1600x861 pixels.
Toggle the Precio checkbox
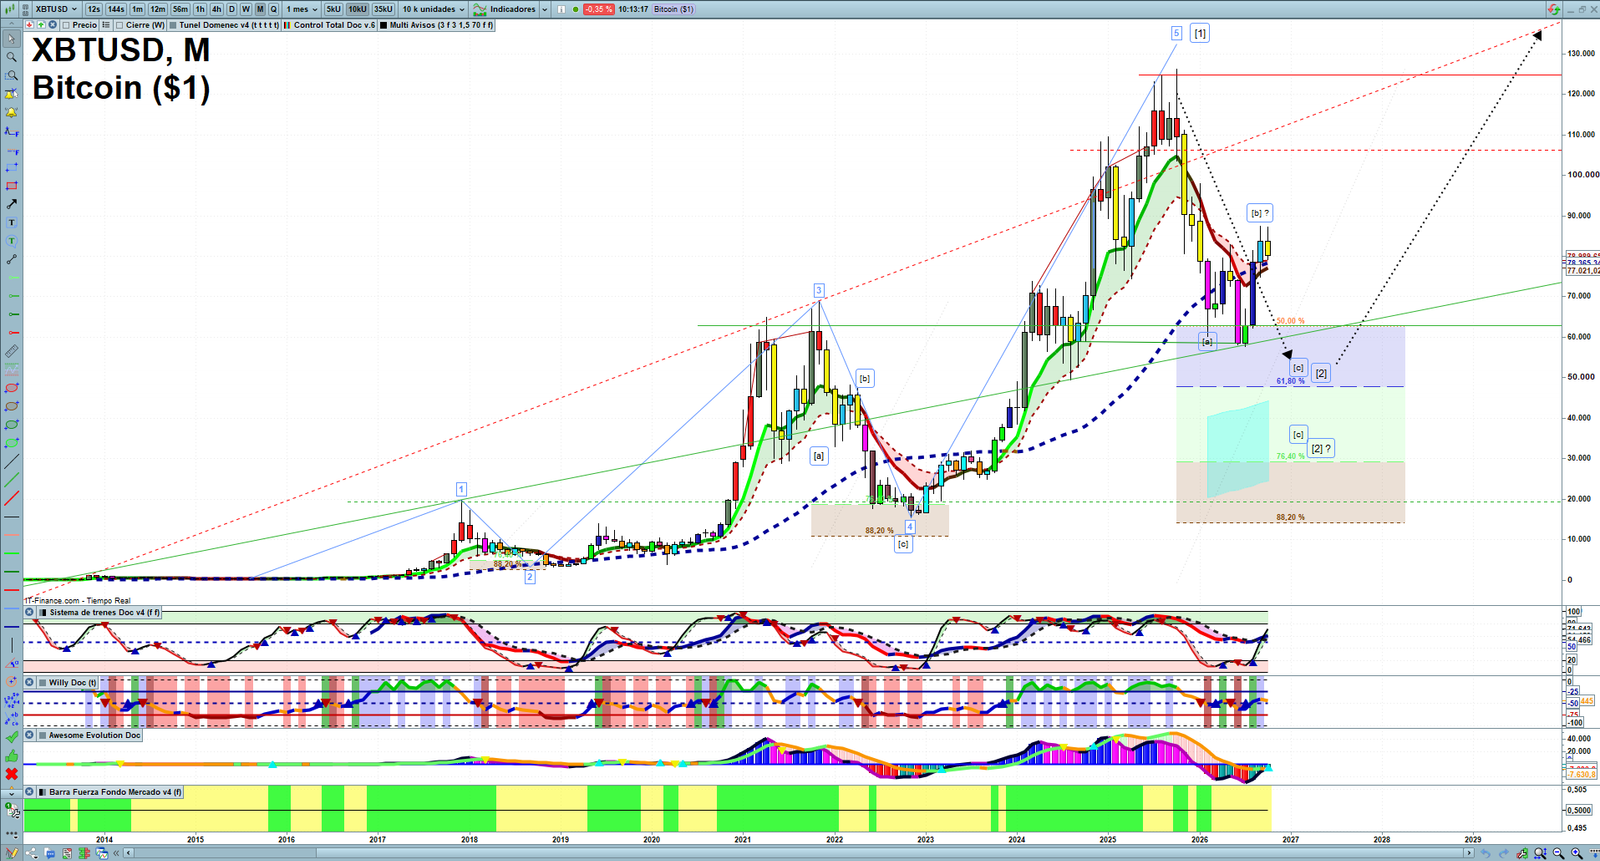(x=66, y=25)
